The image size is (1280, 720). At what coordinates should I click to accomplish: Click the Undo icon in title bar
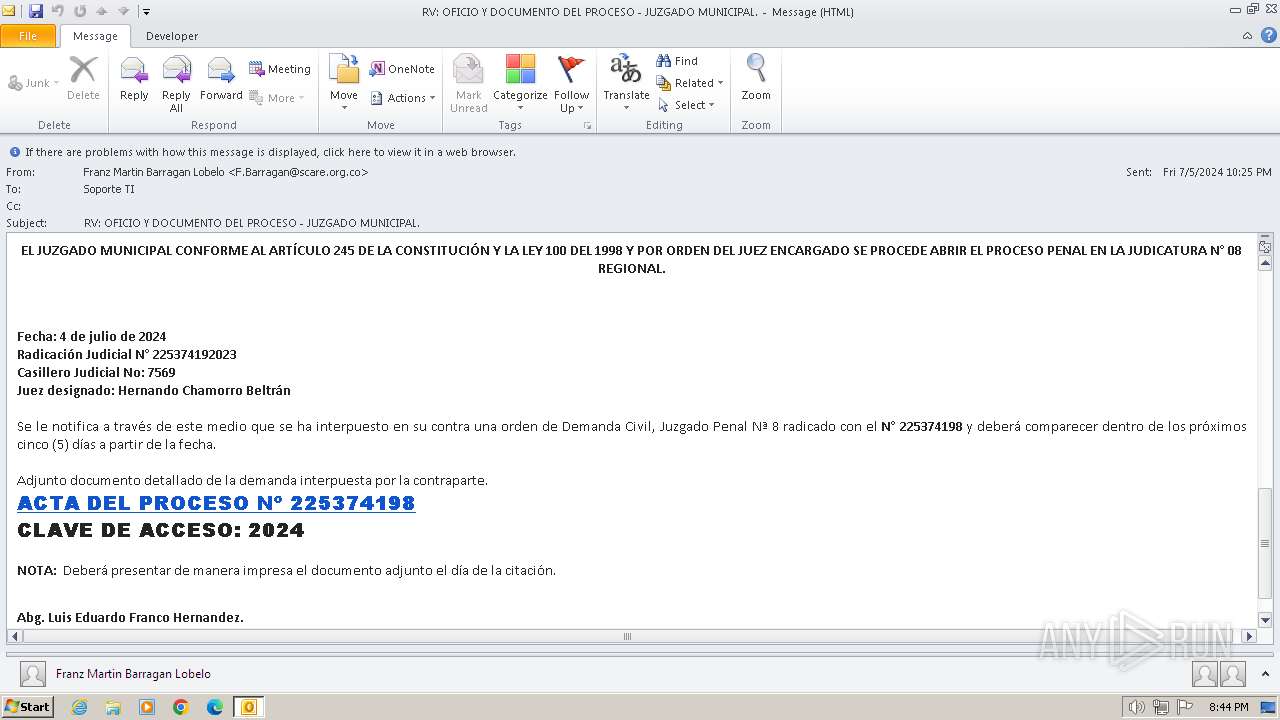click(x=58, y=11)
